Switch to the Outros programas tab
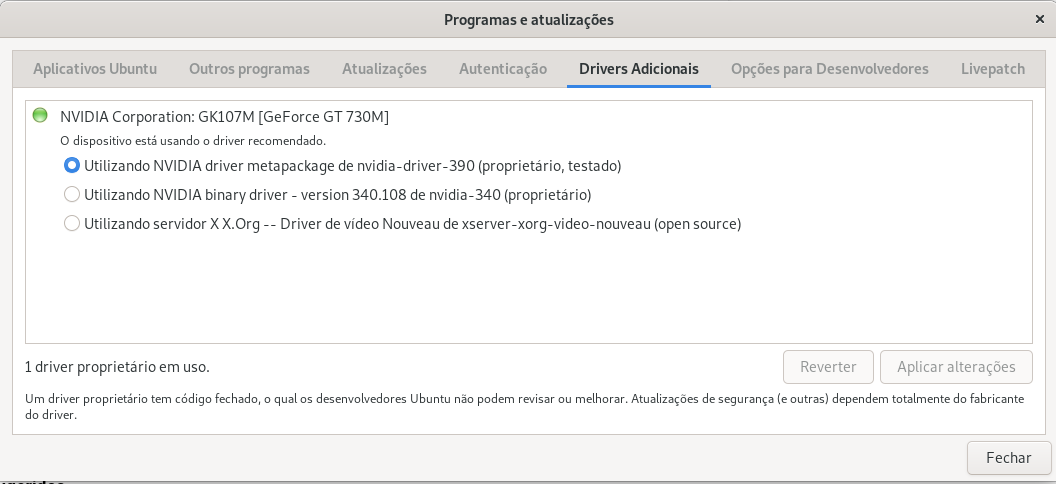Screen dimensions: 1056x484 [x=249, y=69]
